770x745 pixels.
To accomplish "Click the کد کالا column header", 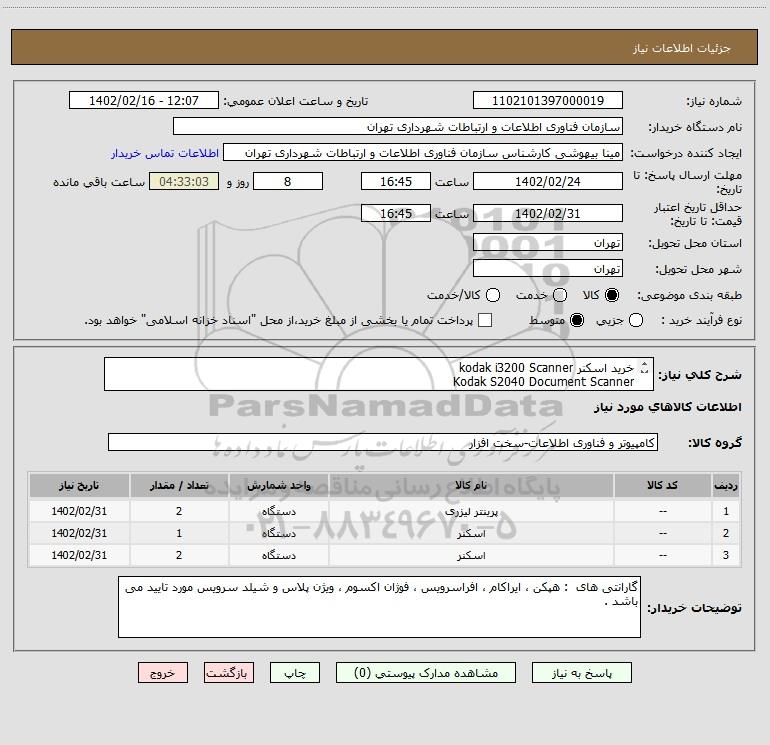I will click(x=662, y=486).
